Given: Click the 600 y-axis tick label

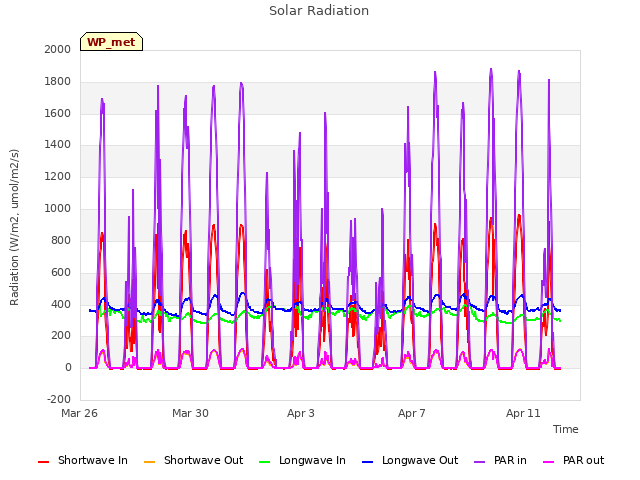Looking at the screenshot, I should click(61, 273).
